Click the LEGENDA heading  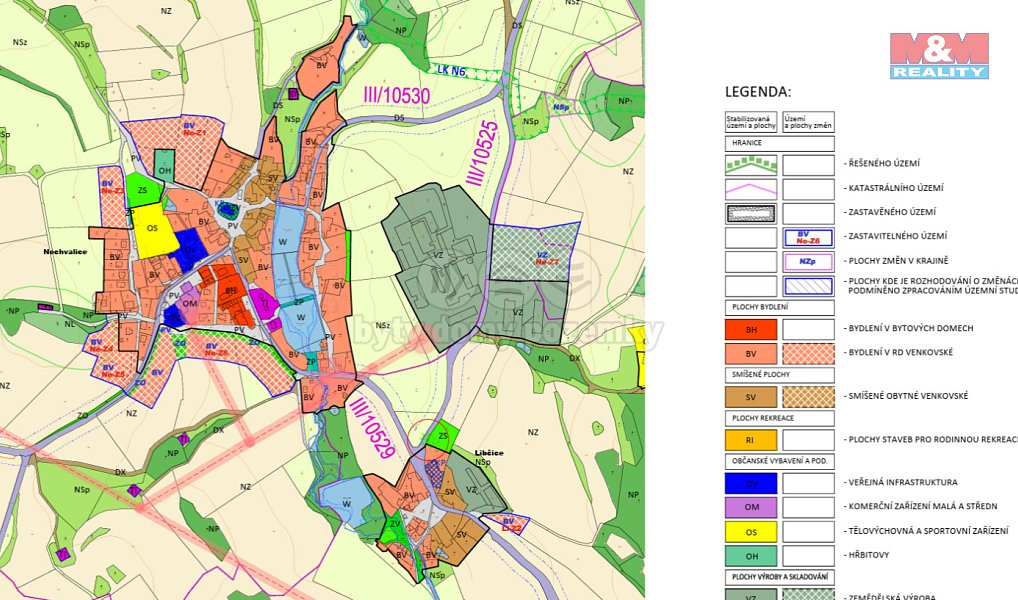[x=758, y=92]
